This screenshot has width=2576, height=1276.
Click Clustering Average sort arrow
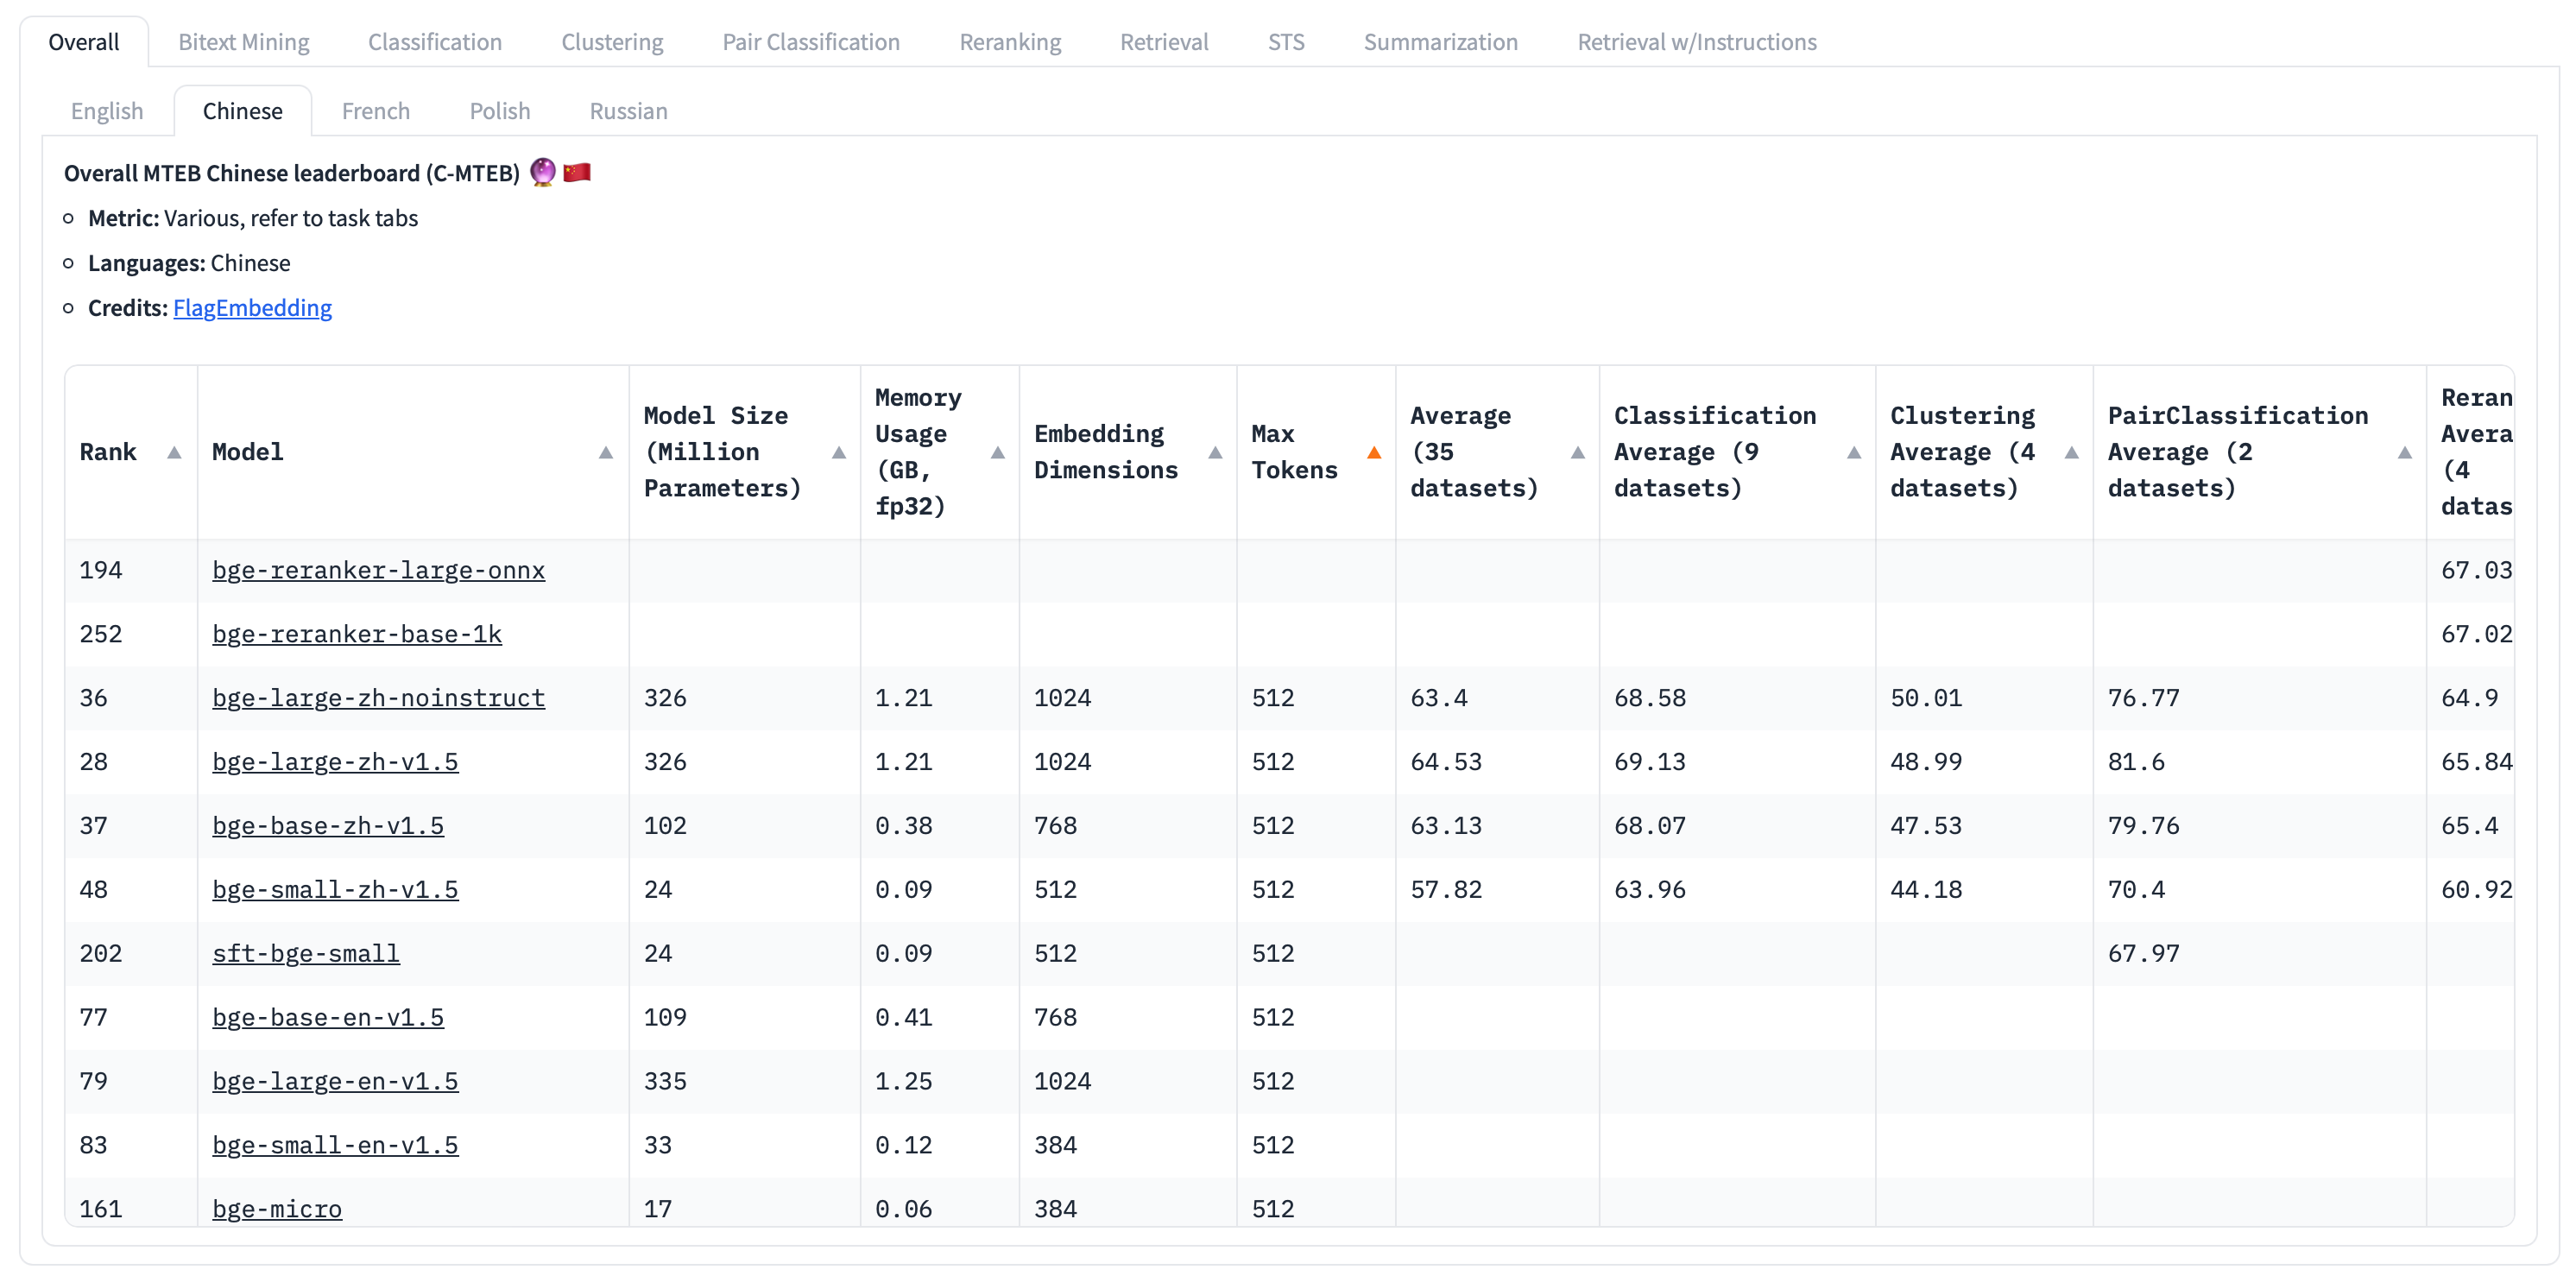pyautogui.click(x=2071, y=453)
